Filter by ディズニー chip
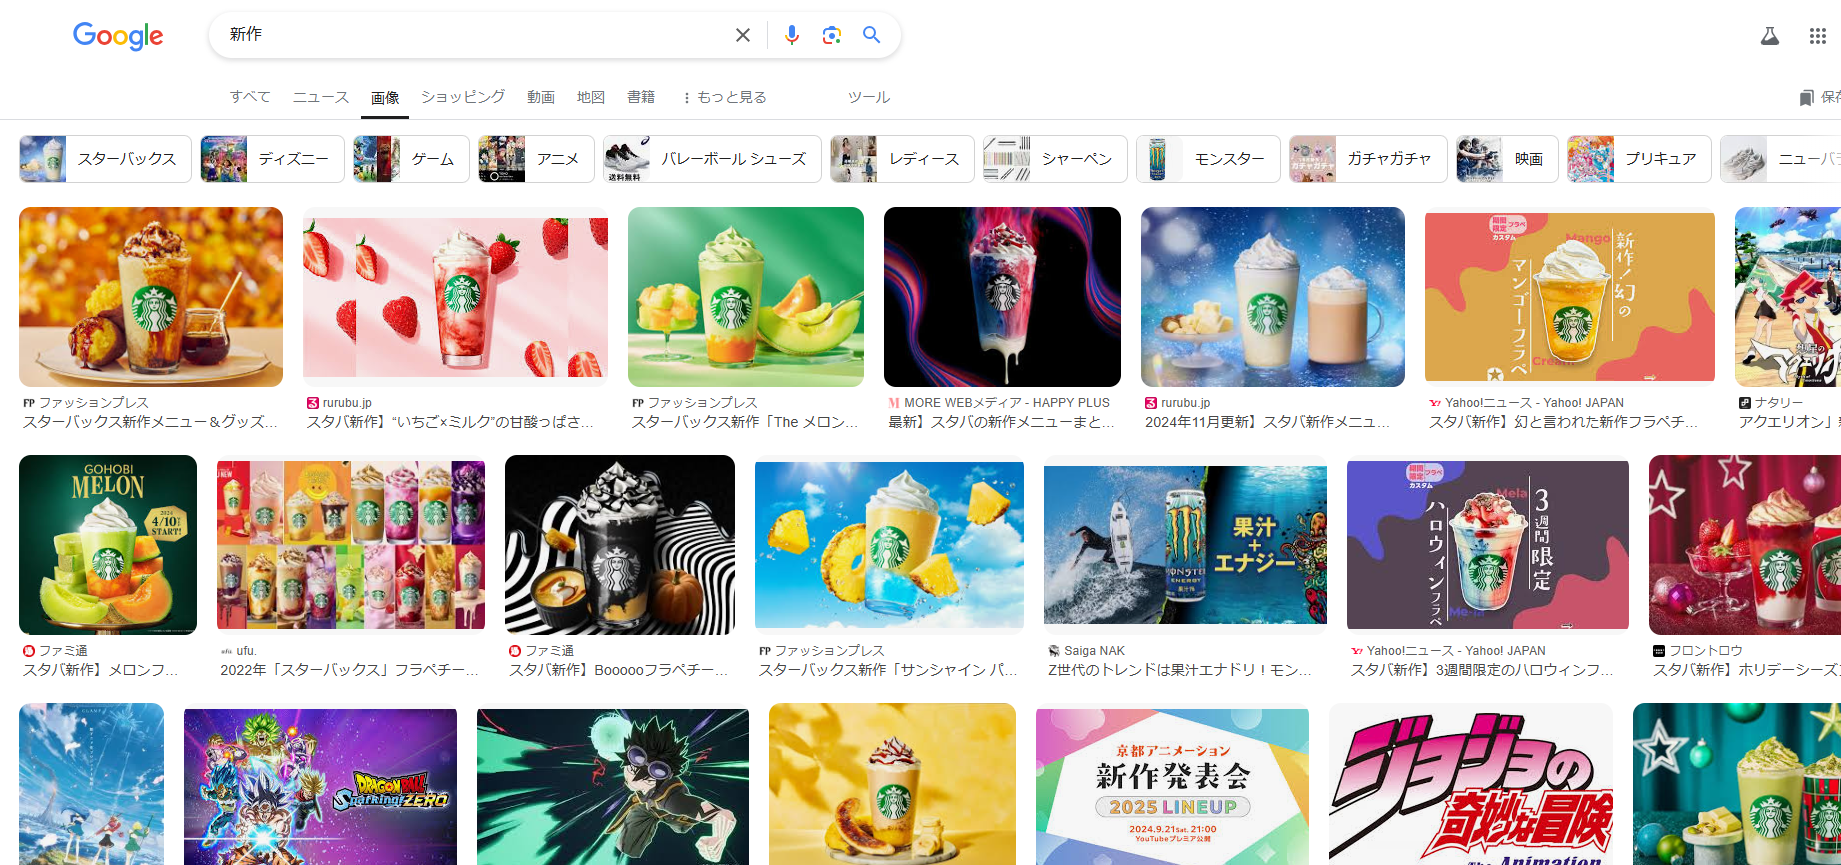1841x865 pixels. pyautogui.click(x=272, y=159)
